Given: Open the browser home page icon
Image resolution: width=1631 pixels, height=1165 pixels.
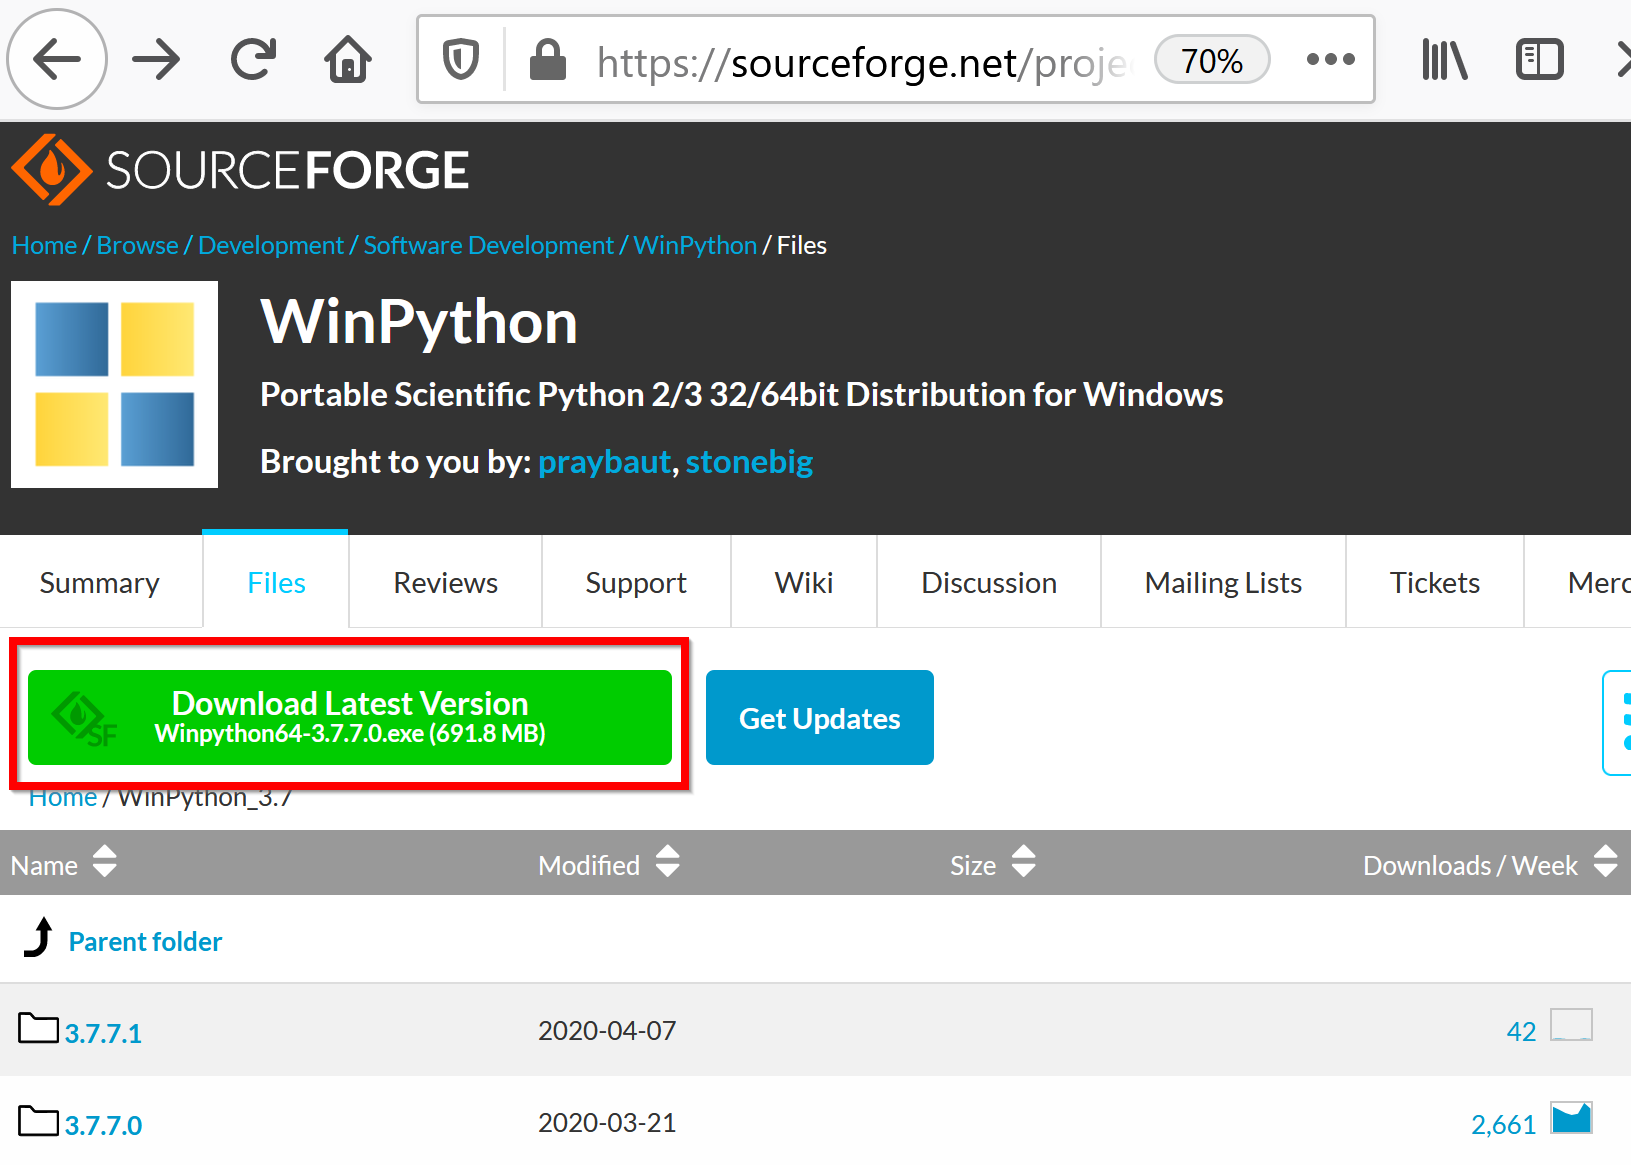Looking at the screenshot, I should (348, 60).
